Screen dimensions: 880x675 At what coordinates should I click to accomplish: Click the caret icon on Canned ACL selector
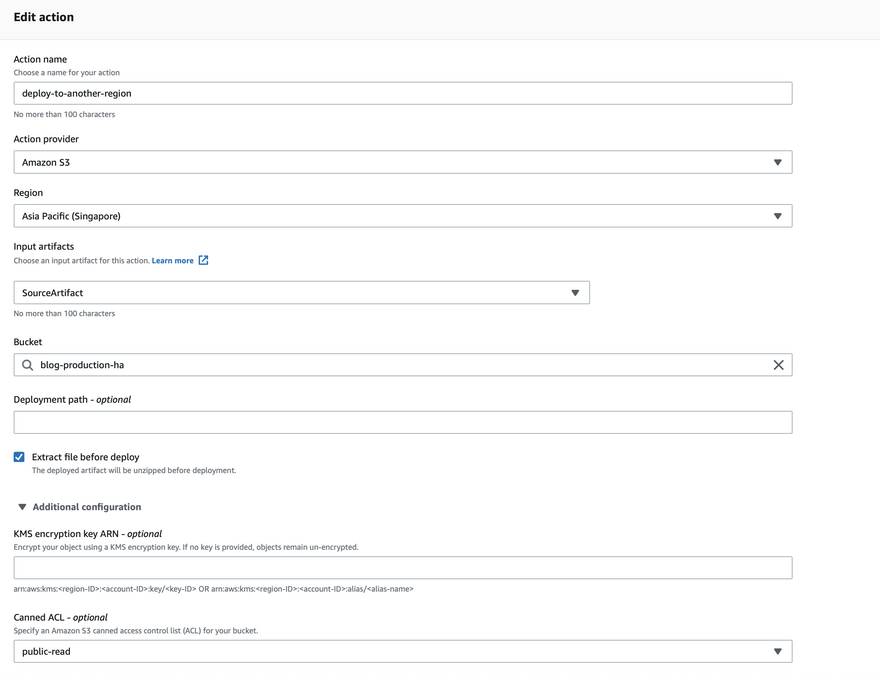[x=777, y=651]
